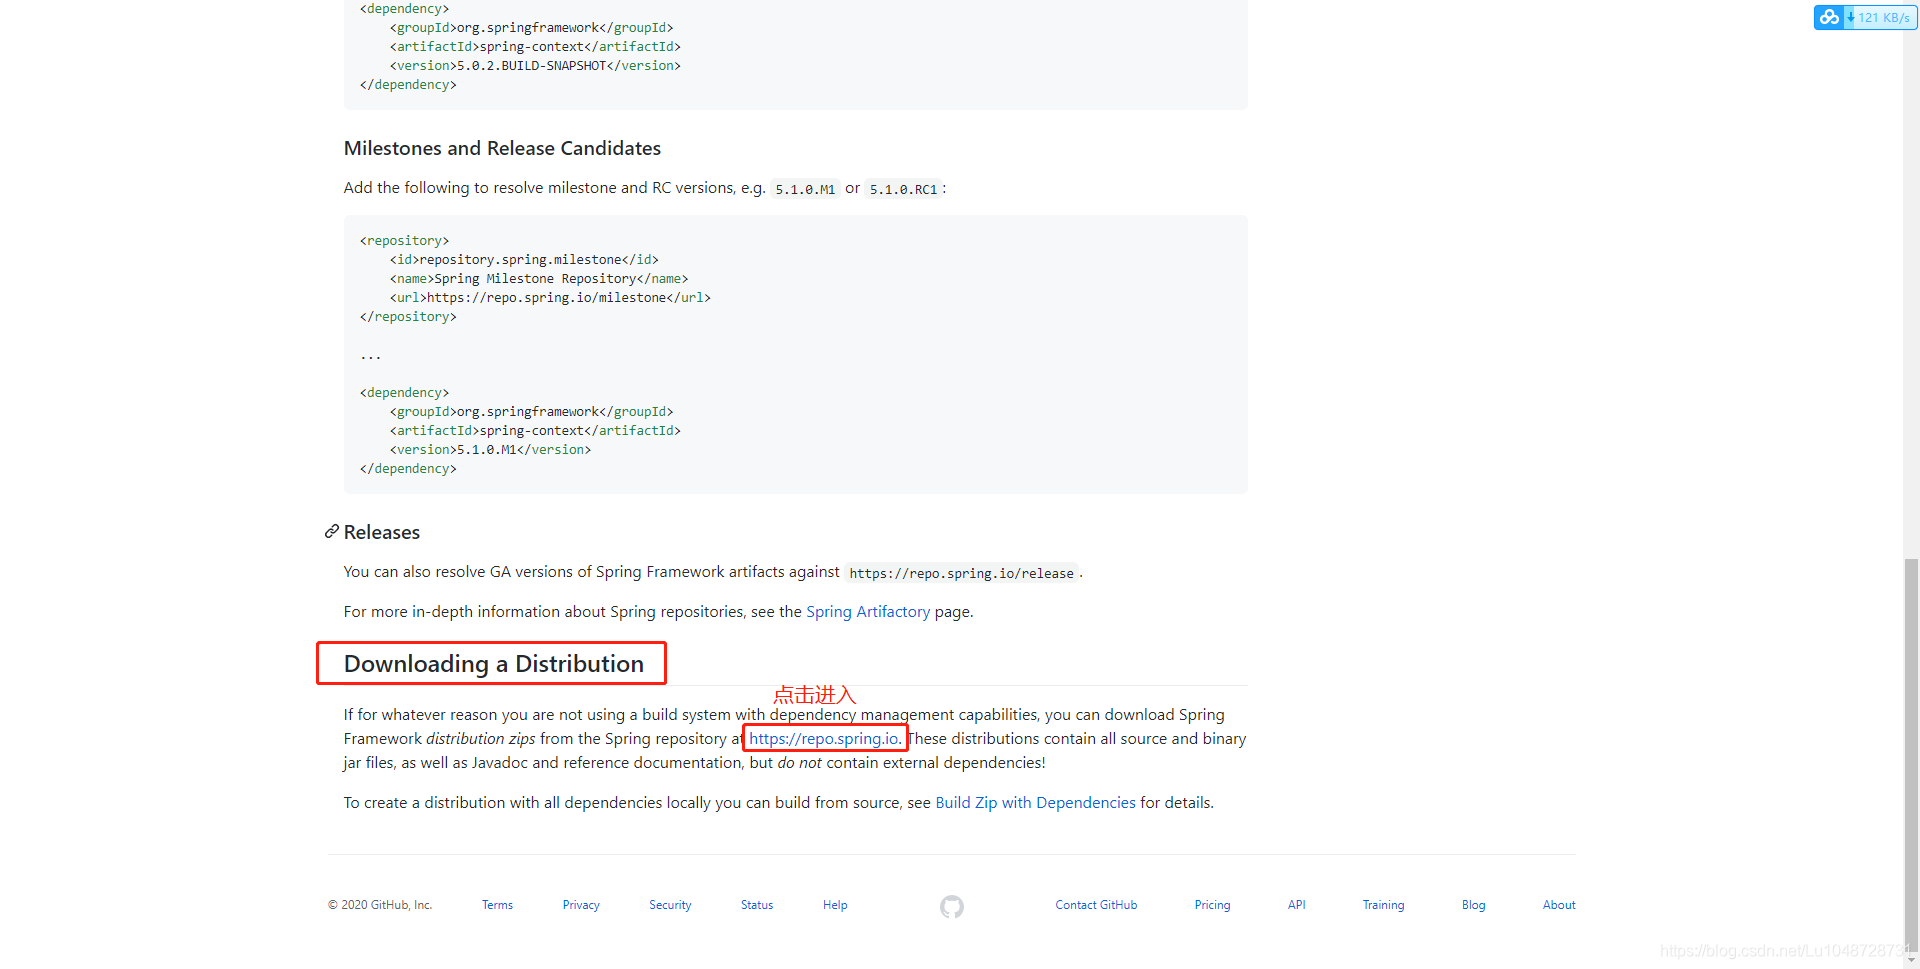Click the Downloading a Distribution heading
The image size is (1920, 969).
pyautogui.click(x=494, y=664)
